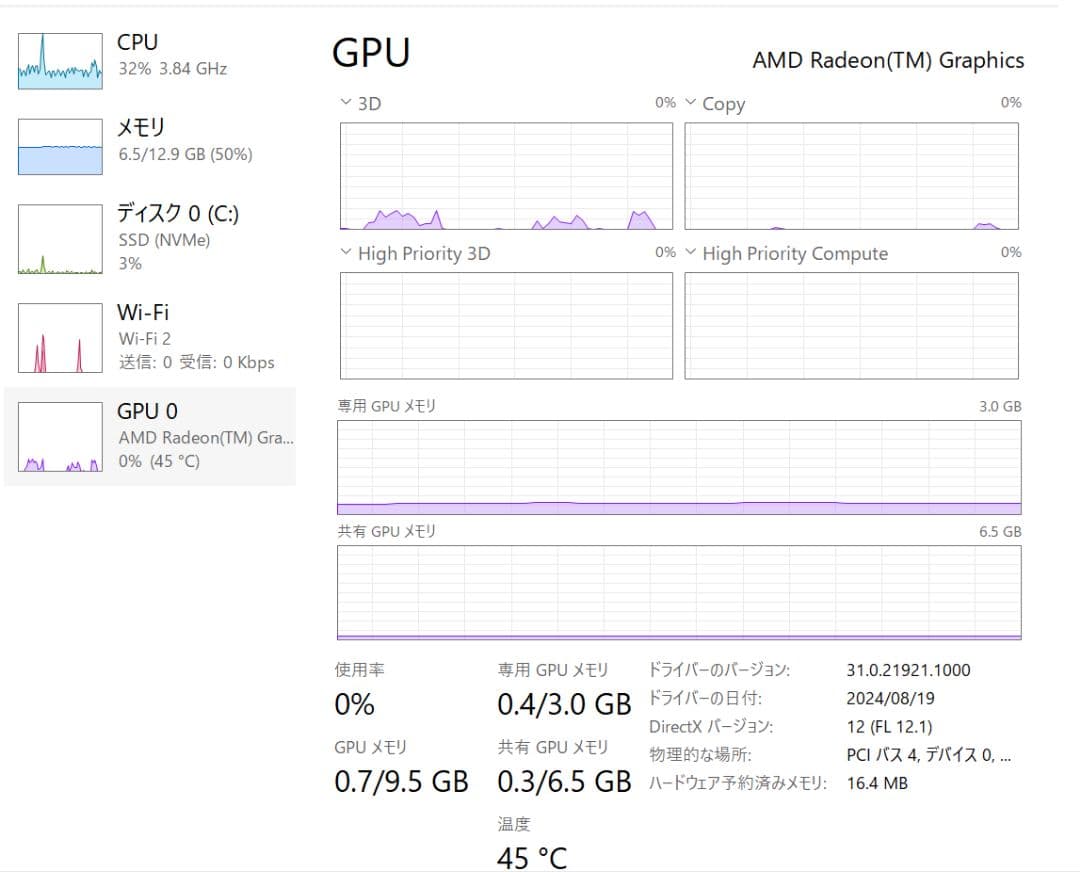Open the High Priority Compute chevron
Screen dimensions: 1080x872
coord(689,253)
